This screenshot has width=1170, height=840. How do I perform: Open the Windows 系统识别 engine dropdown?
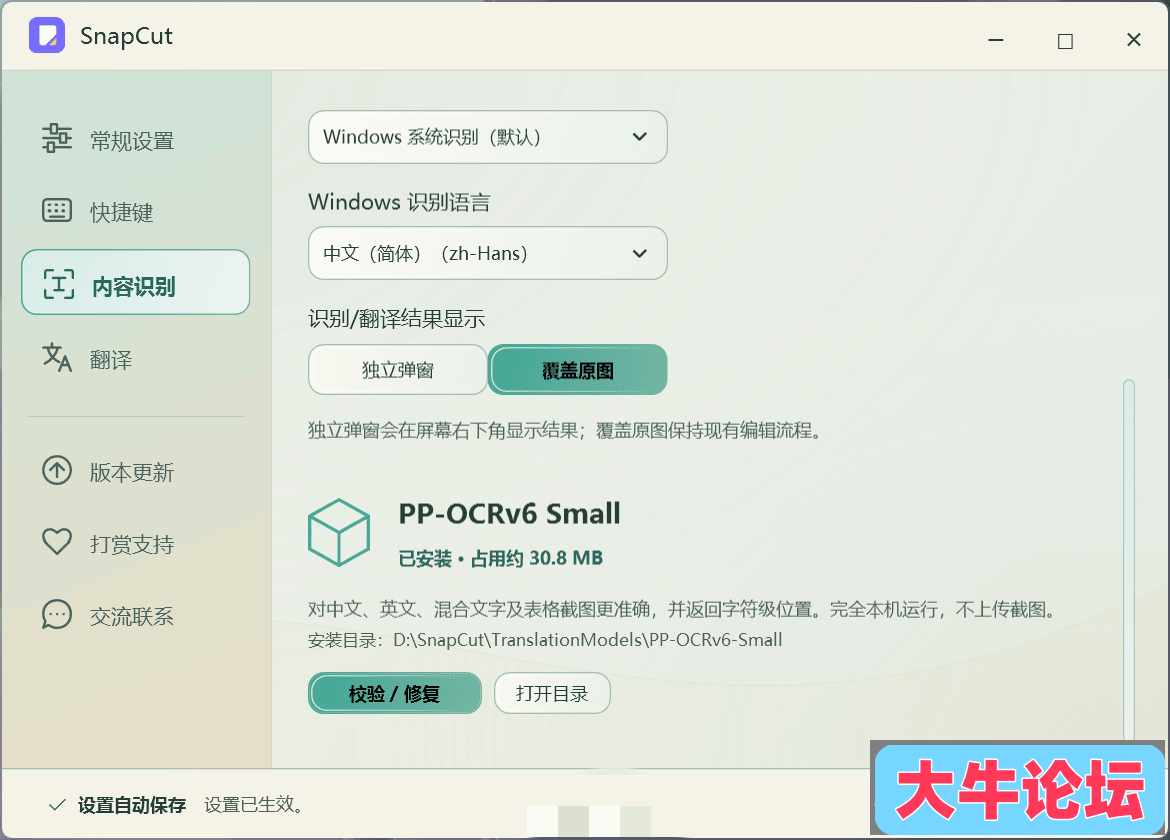[x=487, y=137]
